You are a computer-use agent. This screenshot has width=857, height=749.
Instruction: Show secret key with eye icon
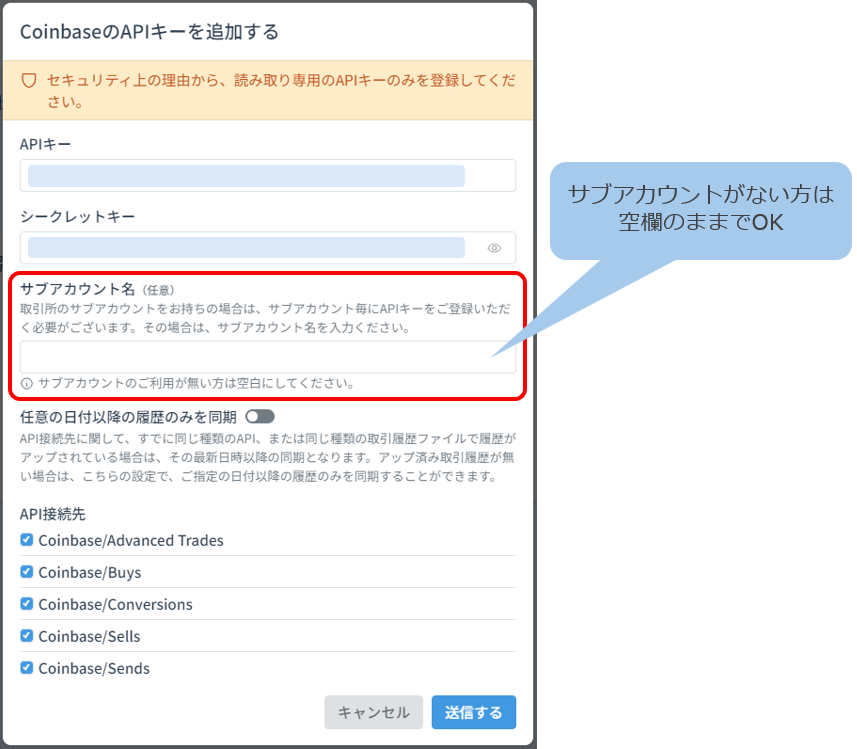pyautogui.click(x=494, y=248)
